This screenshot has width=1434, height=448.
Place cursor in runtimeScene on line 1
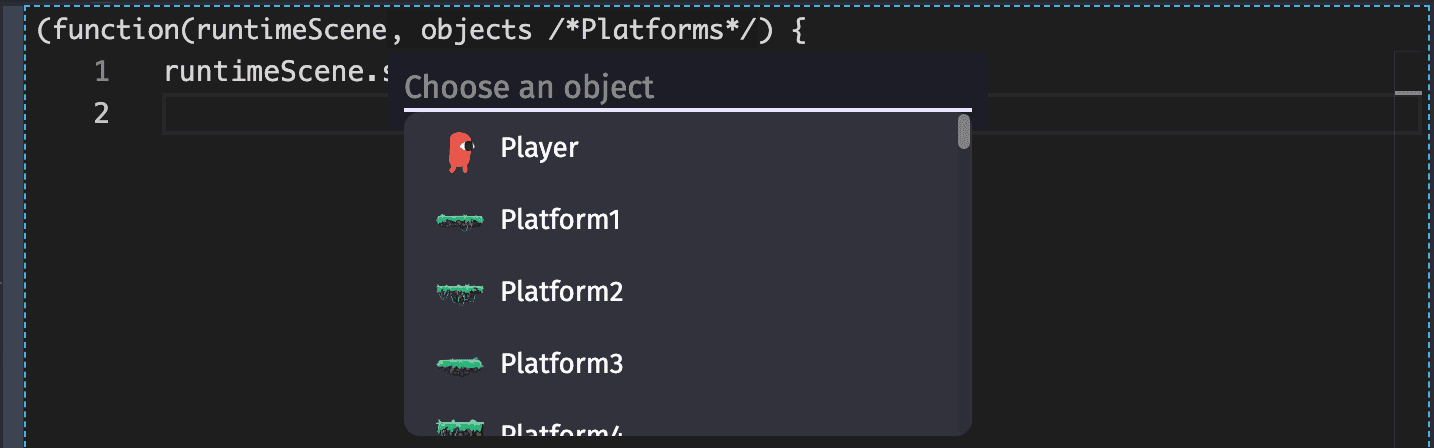[270, 72]
